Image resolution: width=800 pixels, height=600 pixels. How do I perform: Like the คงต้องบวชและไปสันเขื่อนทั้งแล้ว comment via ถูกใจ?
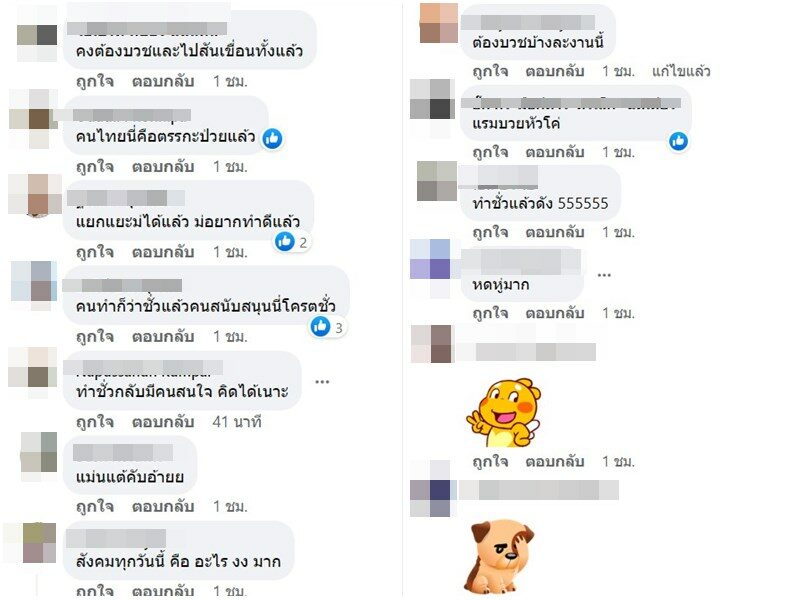[95, 81]
